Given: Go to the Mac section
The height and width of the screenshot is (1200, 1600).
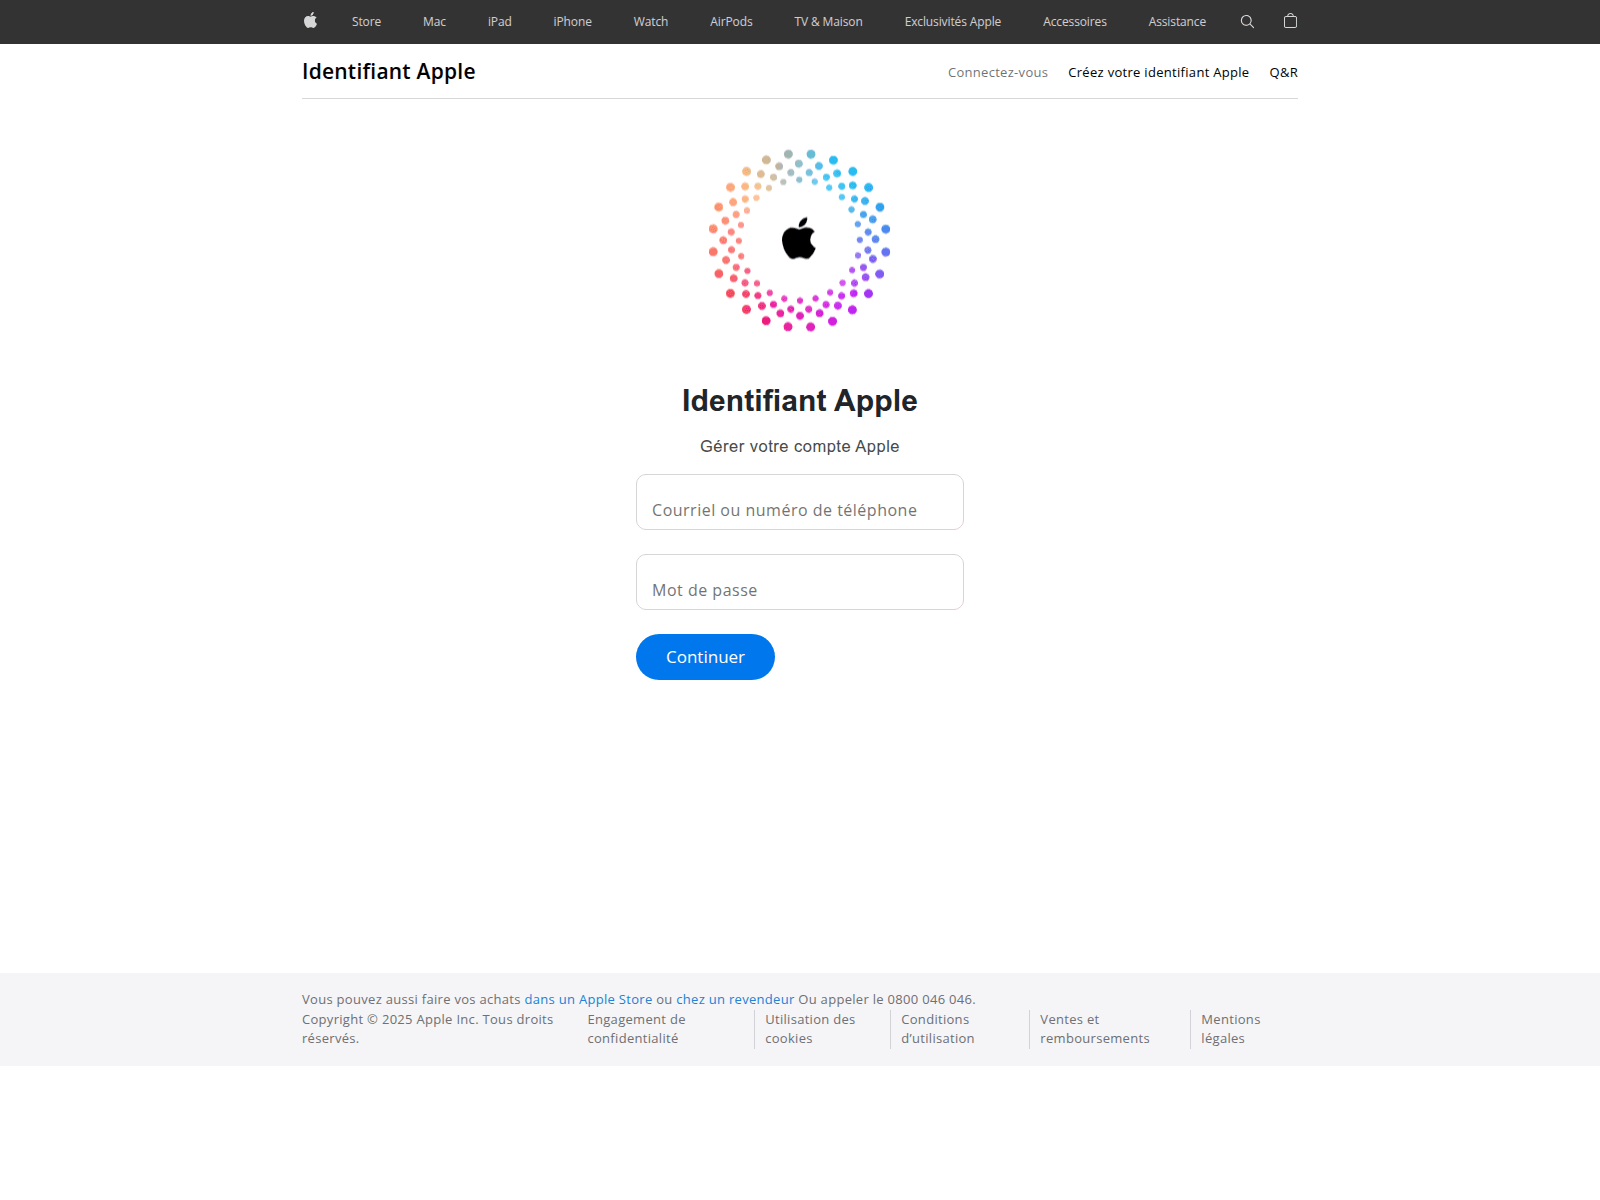Looking at the screenshot, I should (434, 22).
